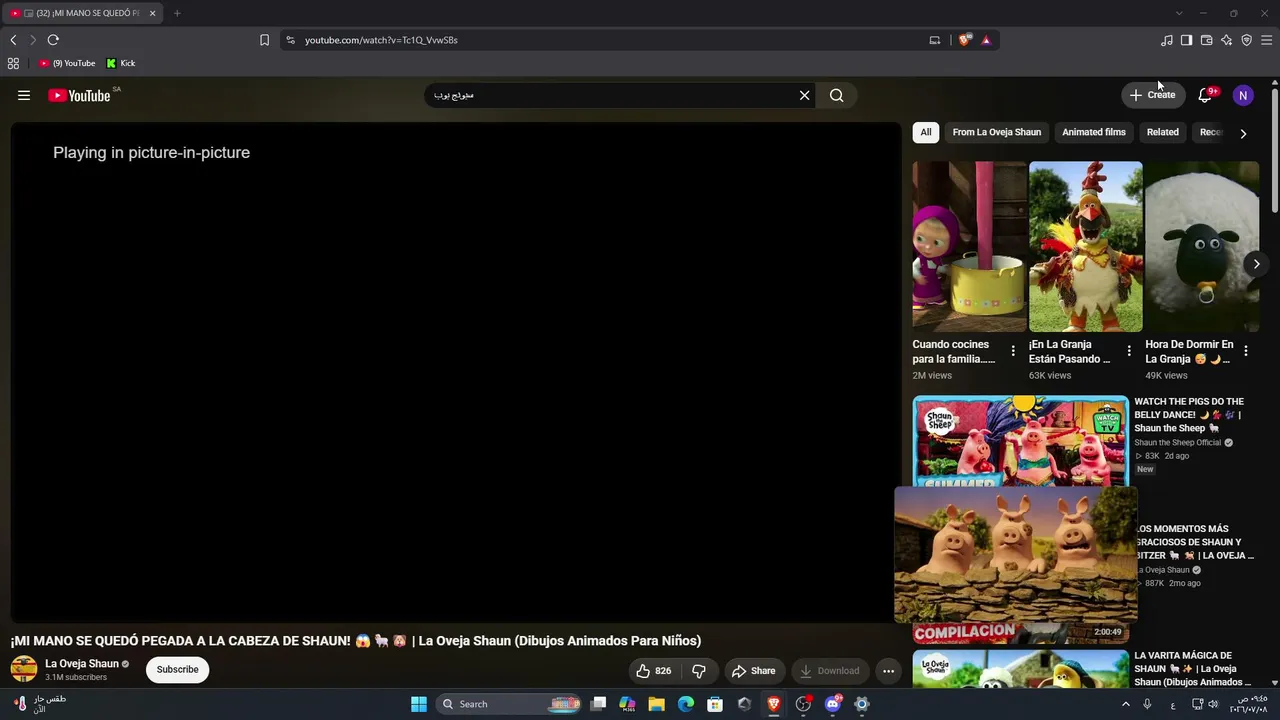Image resolution: width=1280 pixels, height=720 pixels.
Task: Open Microsoft Edge from the taskbar
Action: click(686, 704)
